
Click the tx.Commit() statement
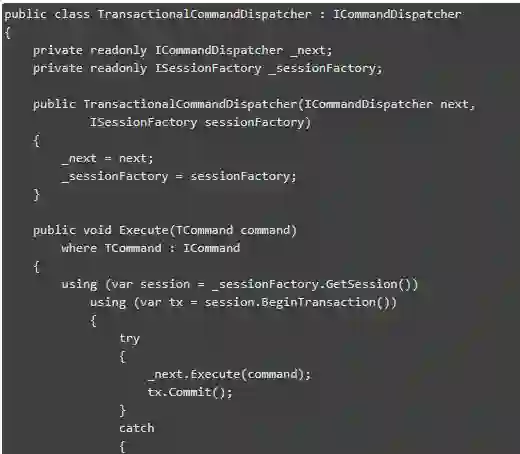click(190, 392)
